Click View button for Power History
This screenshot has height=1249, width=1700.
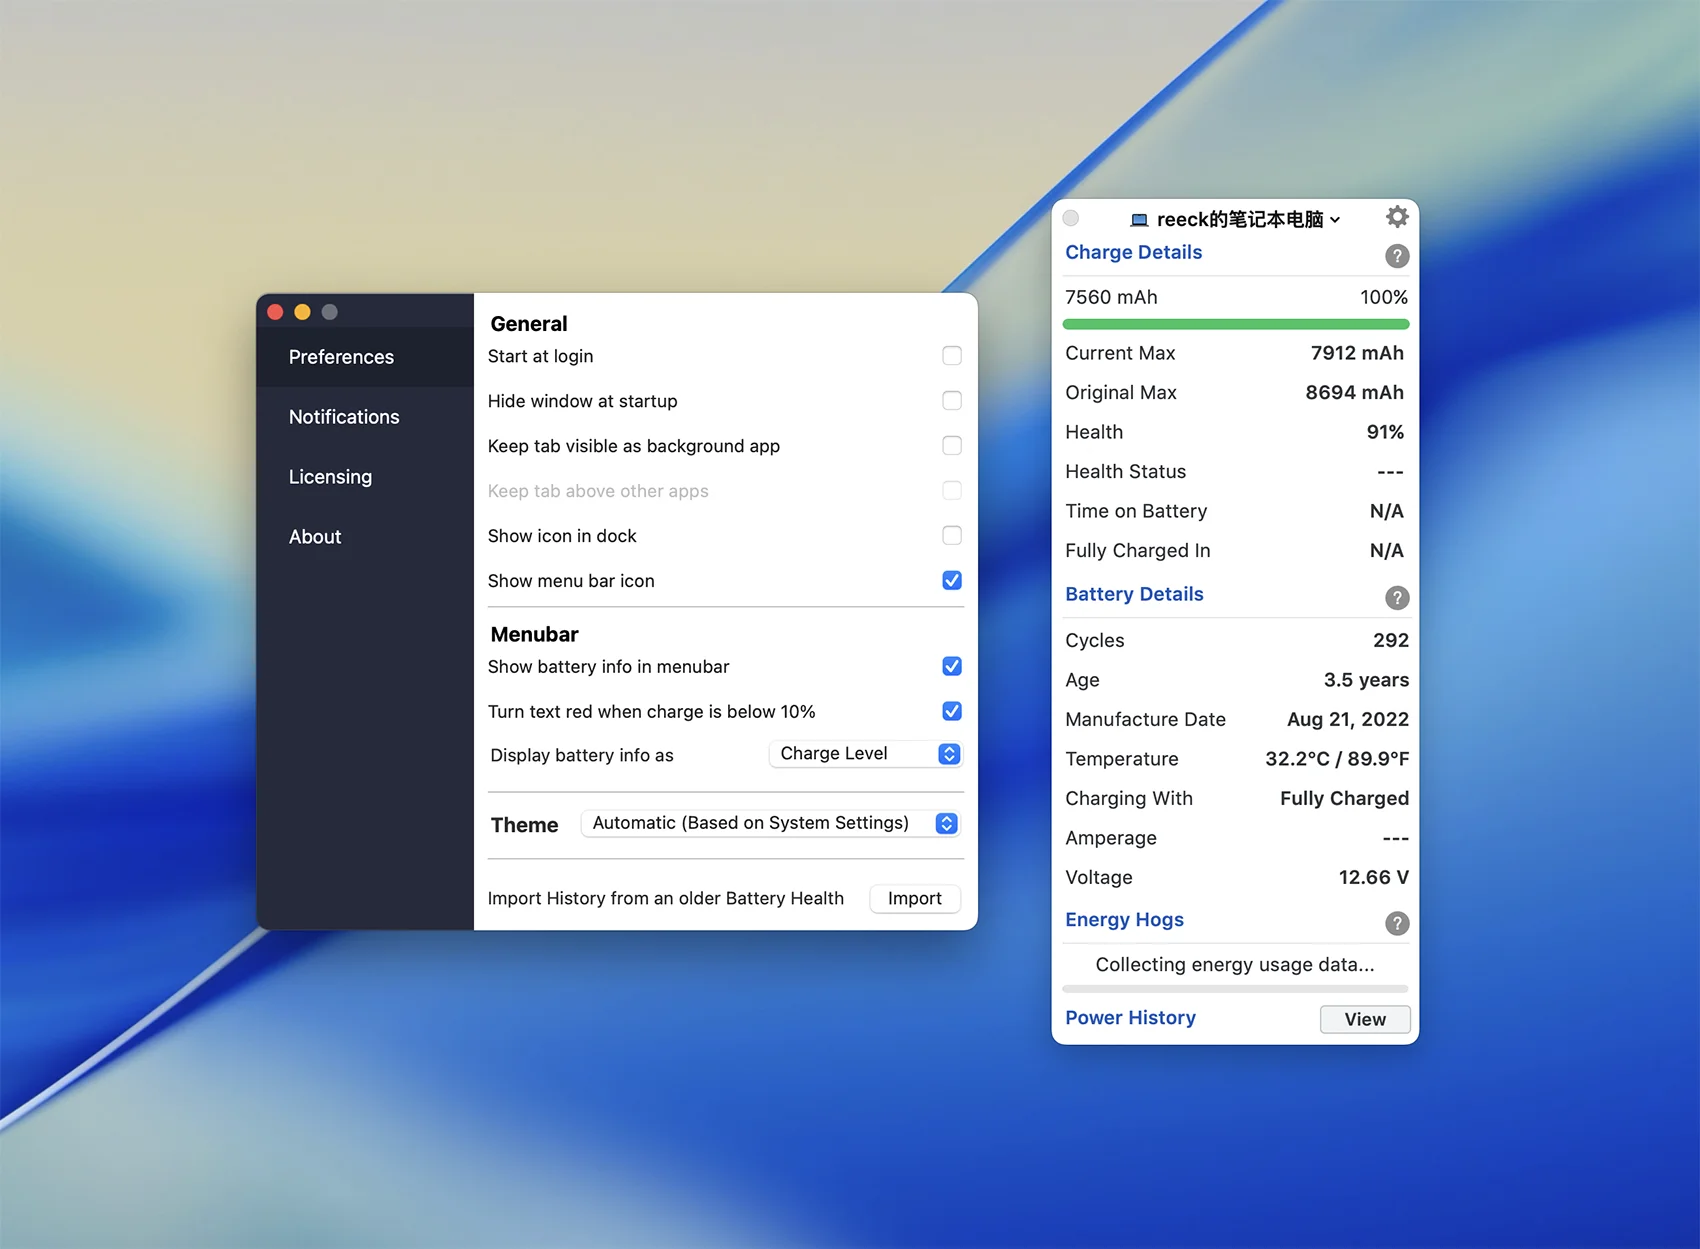1364,1019
